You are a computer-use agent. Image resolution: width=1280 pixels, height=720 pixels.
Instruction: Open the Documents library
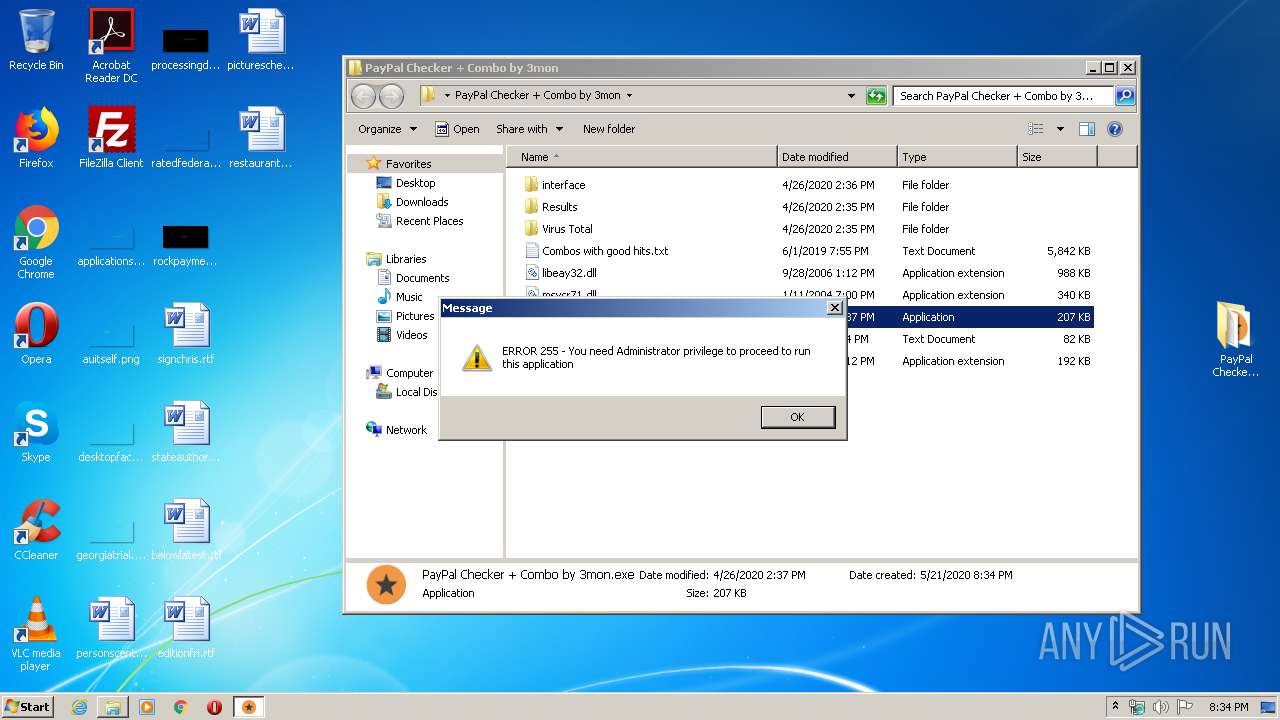point(413,278)
